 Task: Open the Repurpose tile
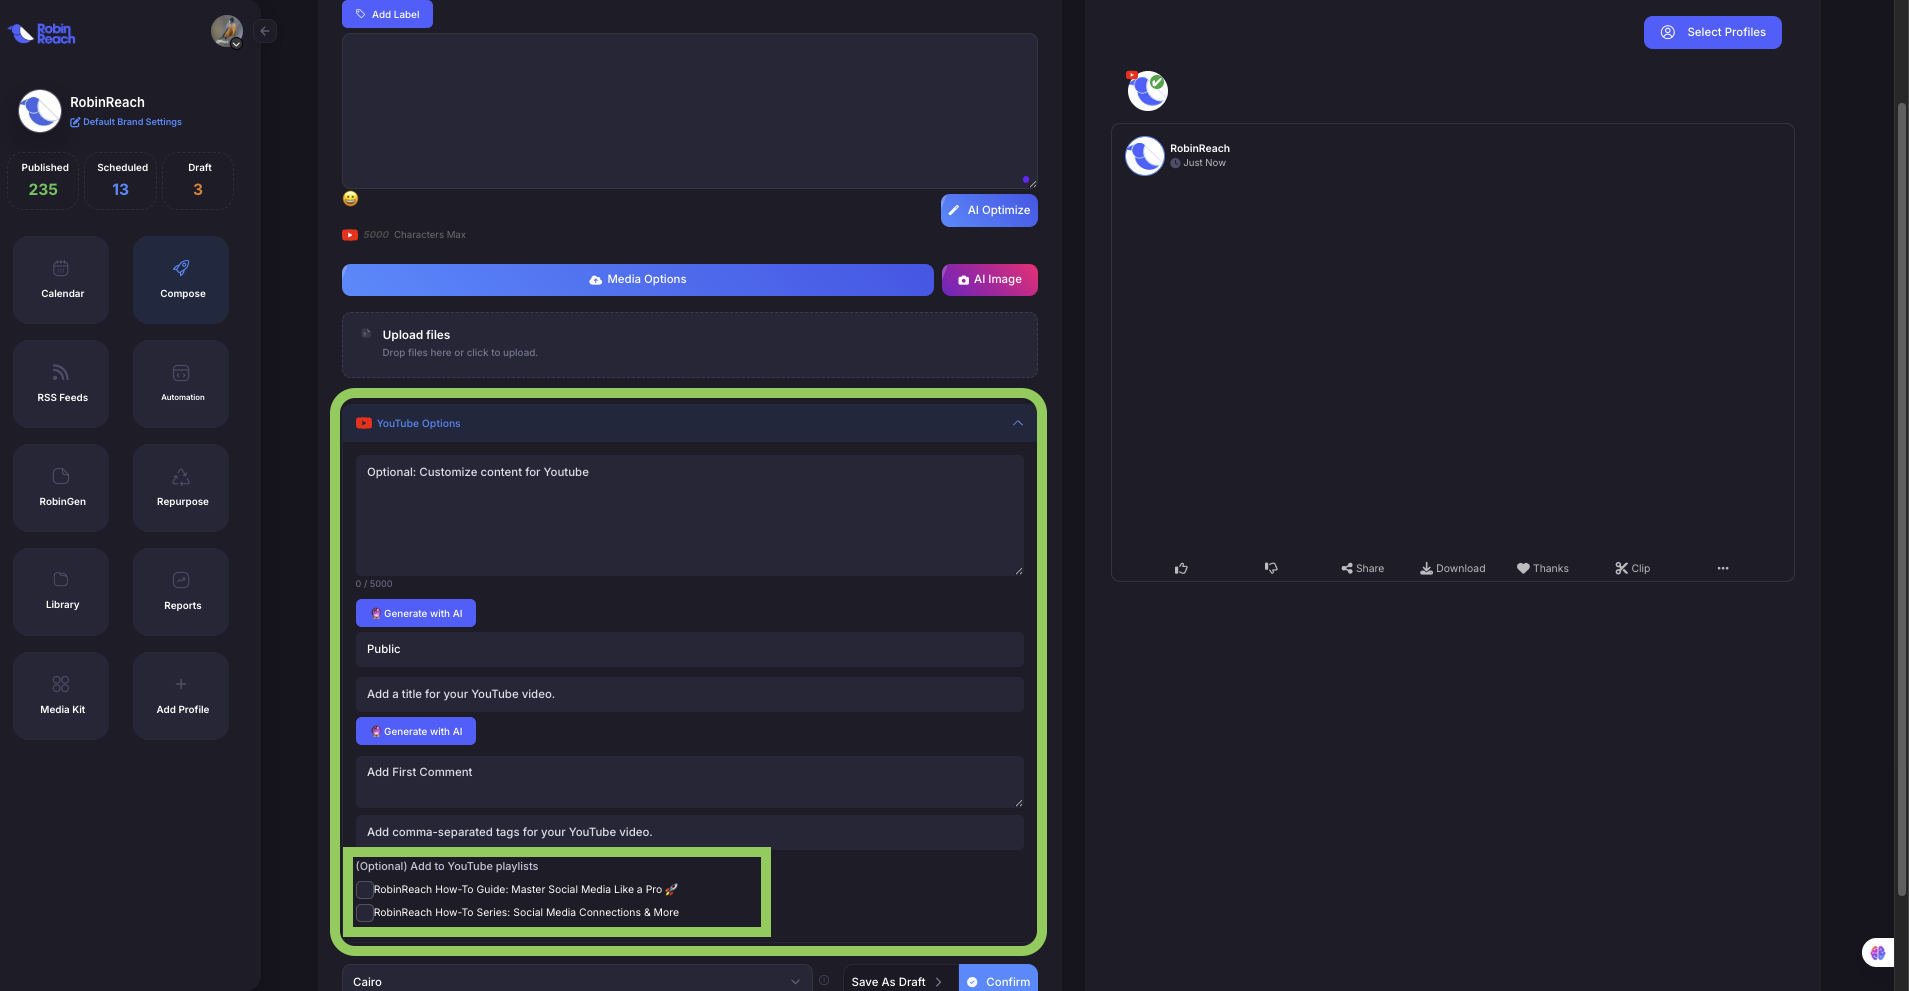tap(181, 488)
